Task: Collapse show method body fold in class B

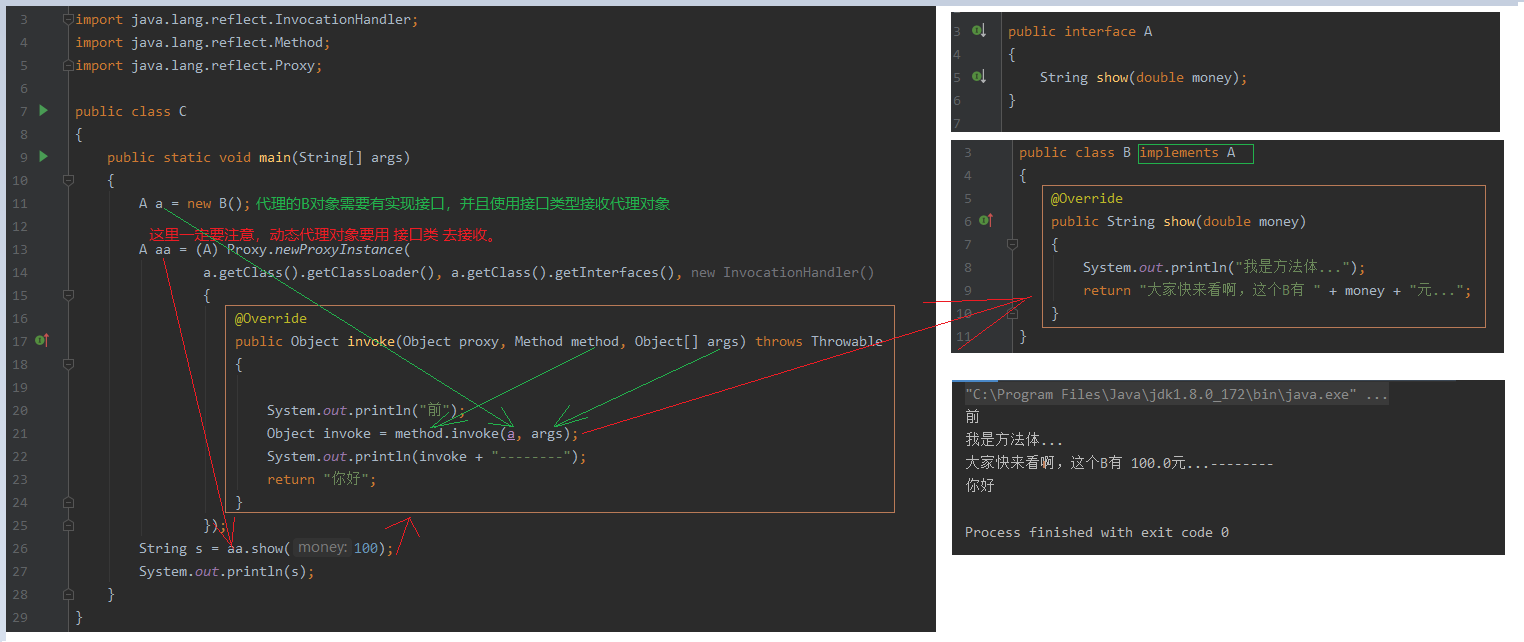Action: (1012, 244)
